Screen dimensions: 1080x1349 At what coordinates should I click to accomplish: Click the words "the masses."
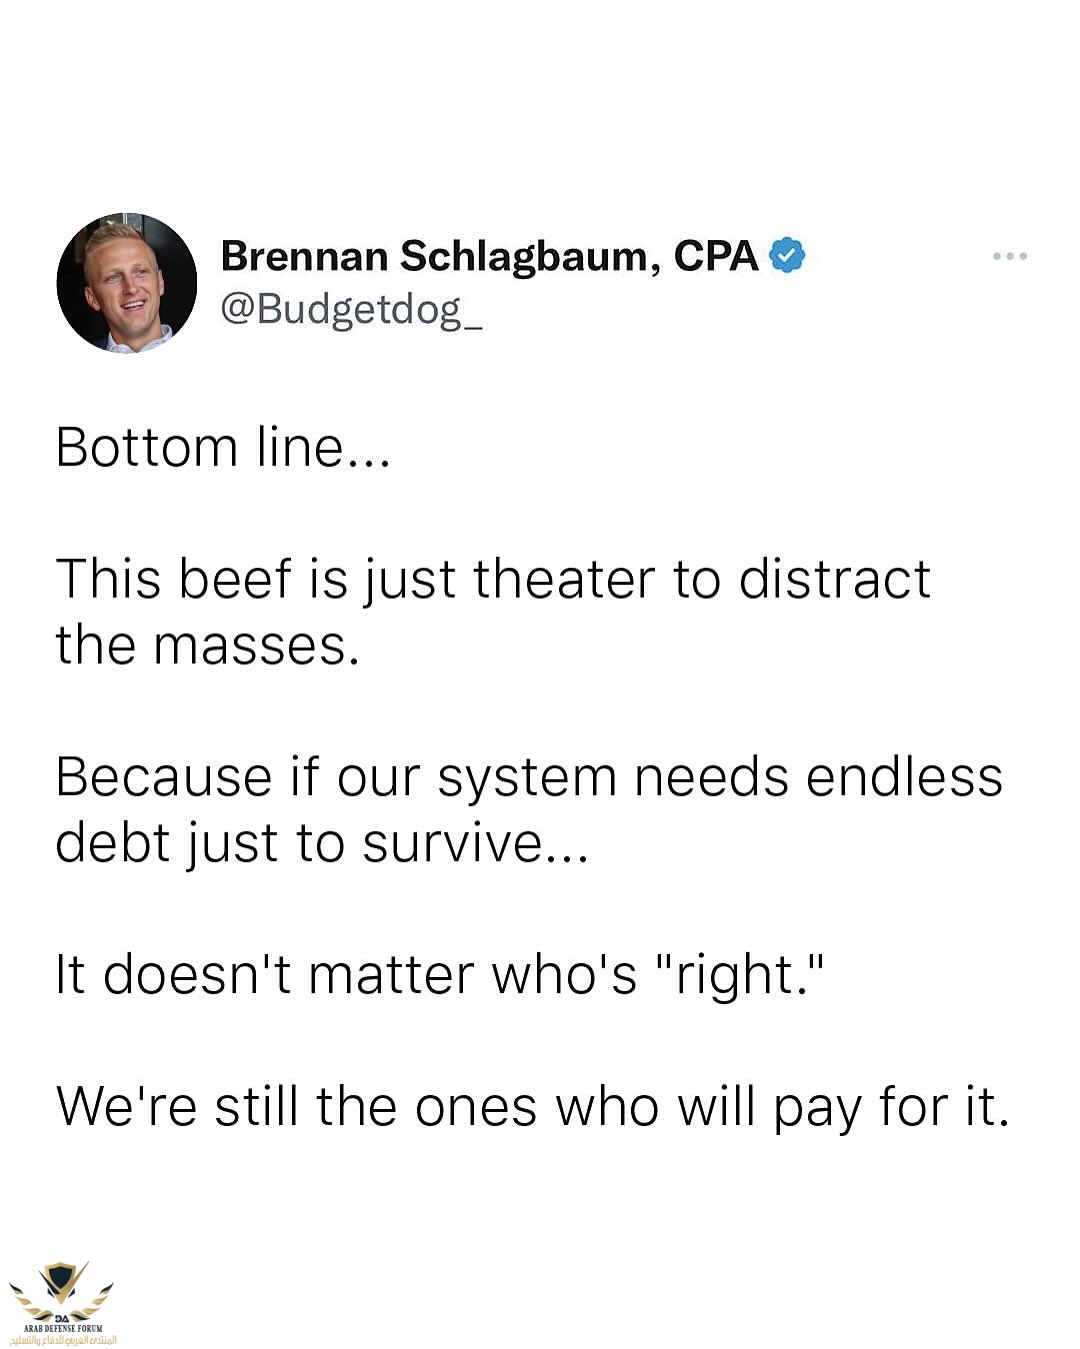(207, 645)
